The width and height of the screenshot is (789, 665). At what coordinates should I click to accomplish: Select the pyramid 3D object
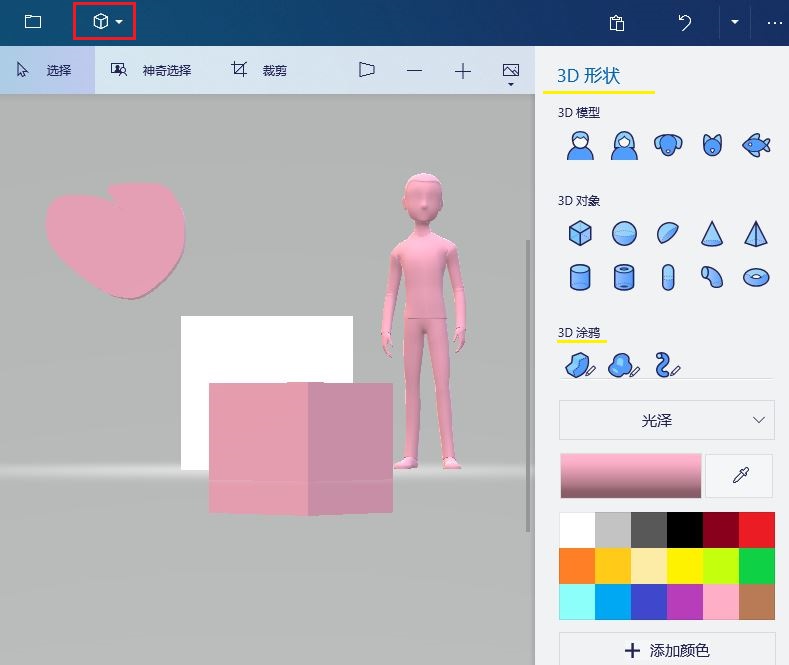click(x=756, y=233)
